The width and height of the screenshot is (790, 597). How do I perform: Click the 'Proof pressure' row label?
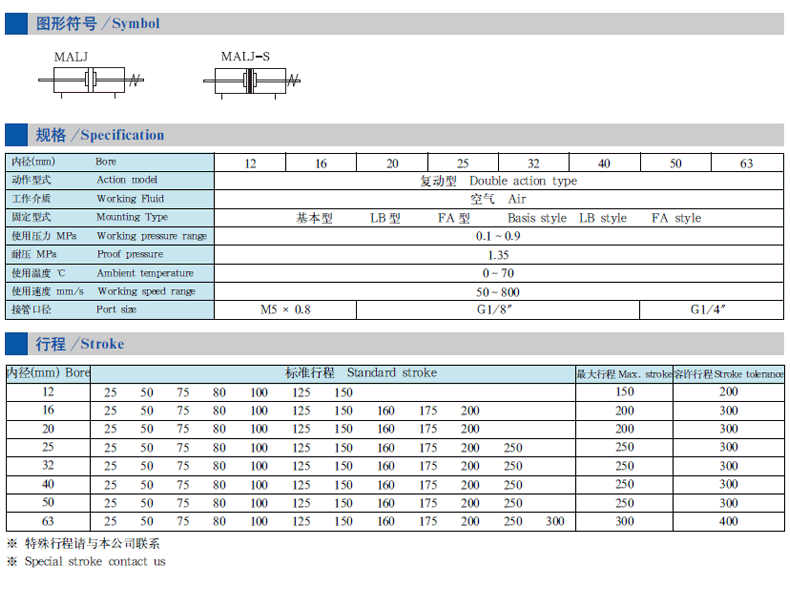(x=130, y=254)
